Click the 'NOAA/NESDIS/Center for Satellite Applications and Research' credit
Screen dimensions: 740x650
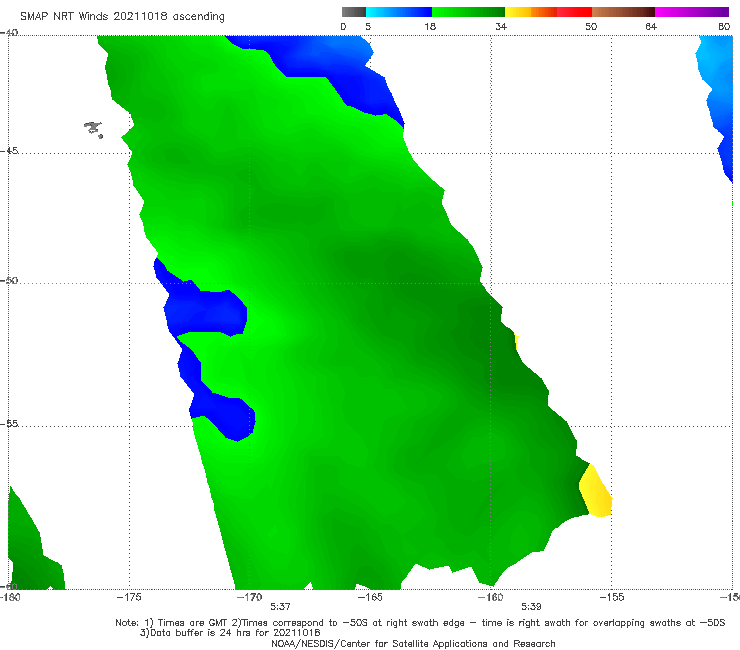tap(413, 644)
